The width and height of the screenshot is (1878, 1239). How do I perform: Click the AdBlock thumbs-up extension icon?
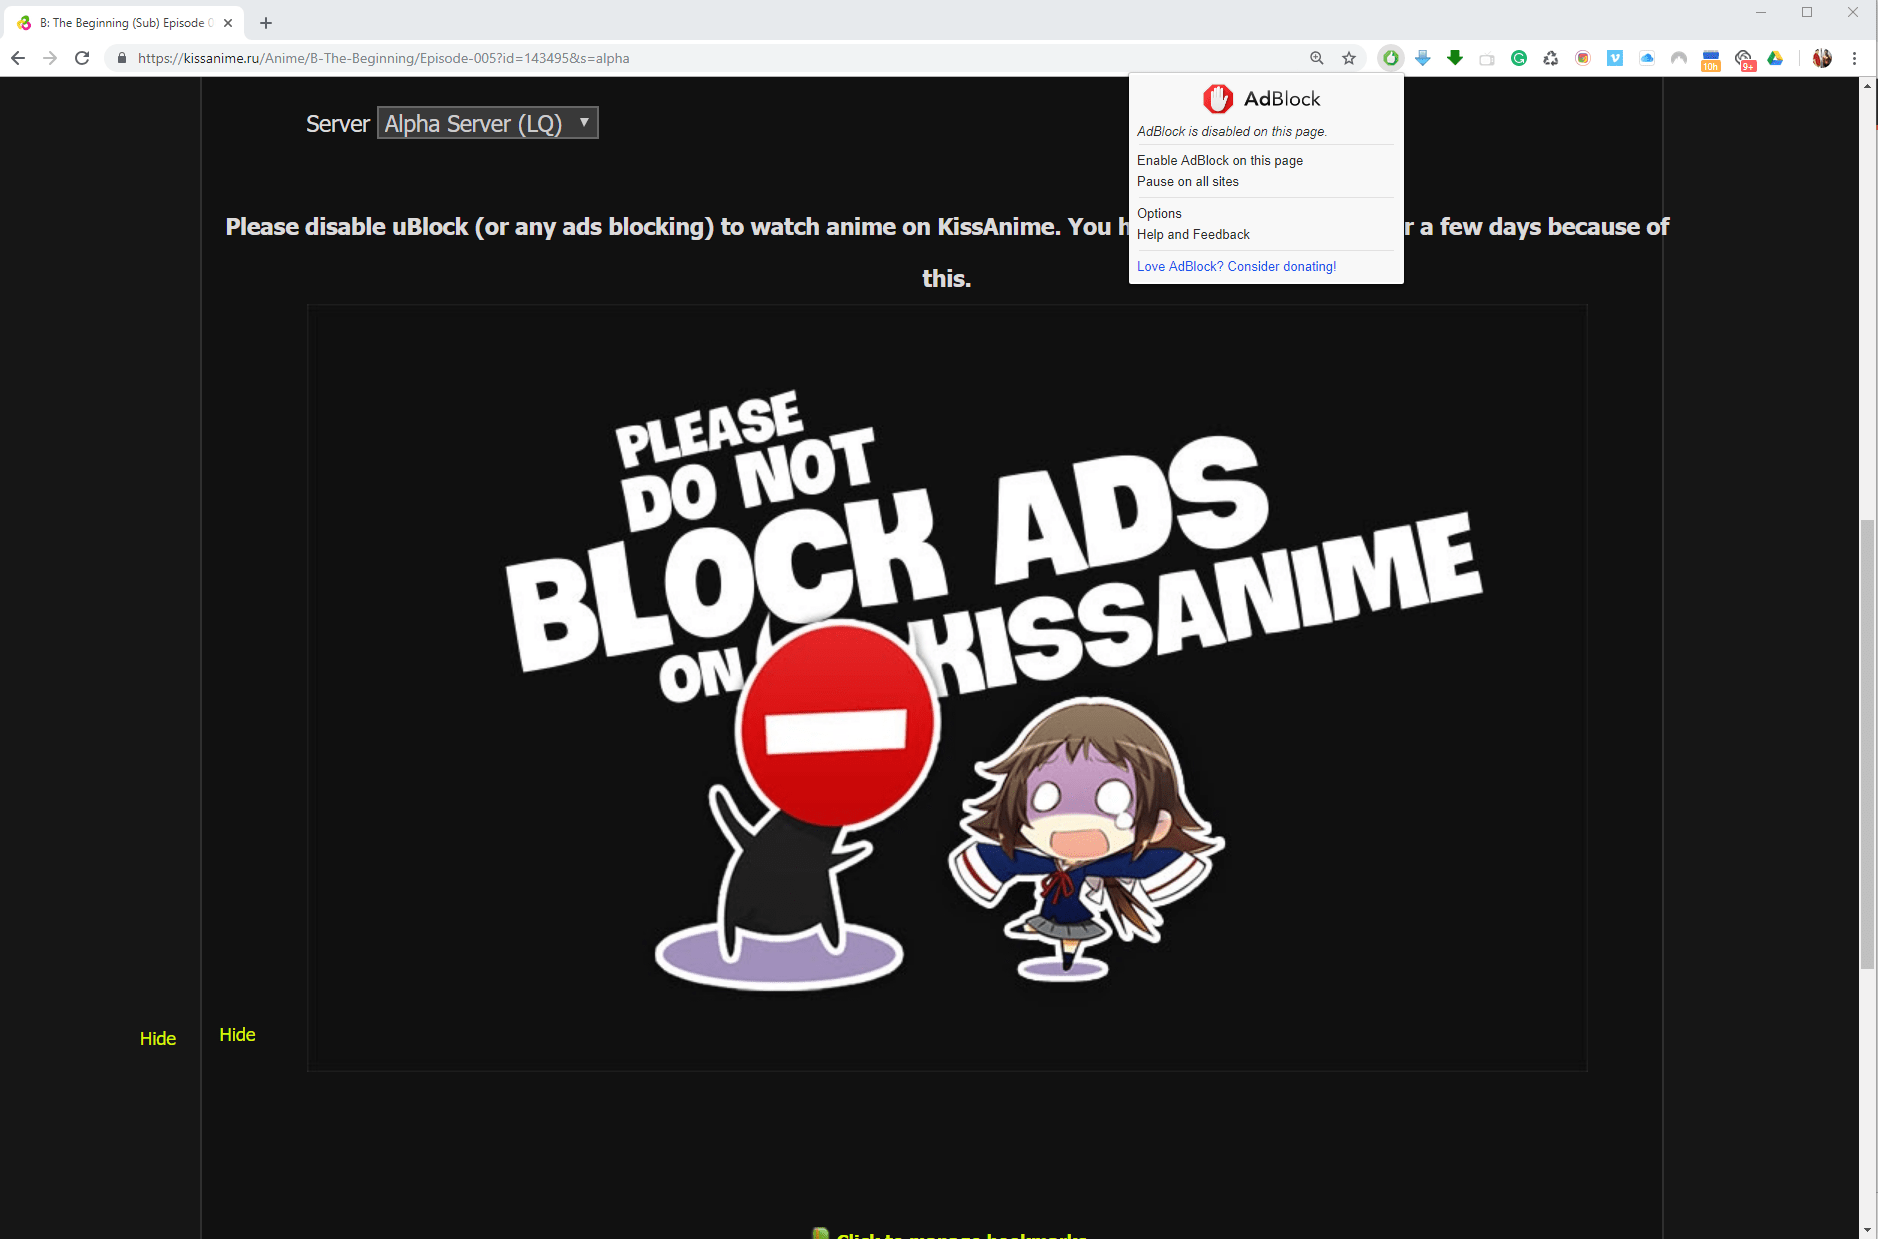pos(1390,58)
